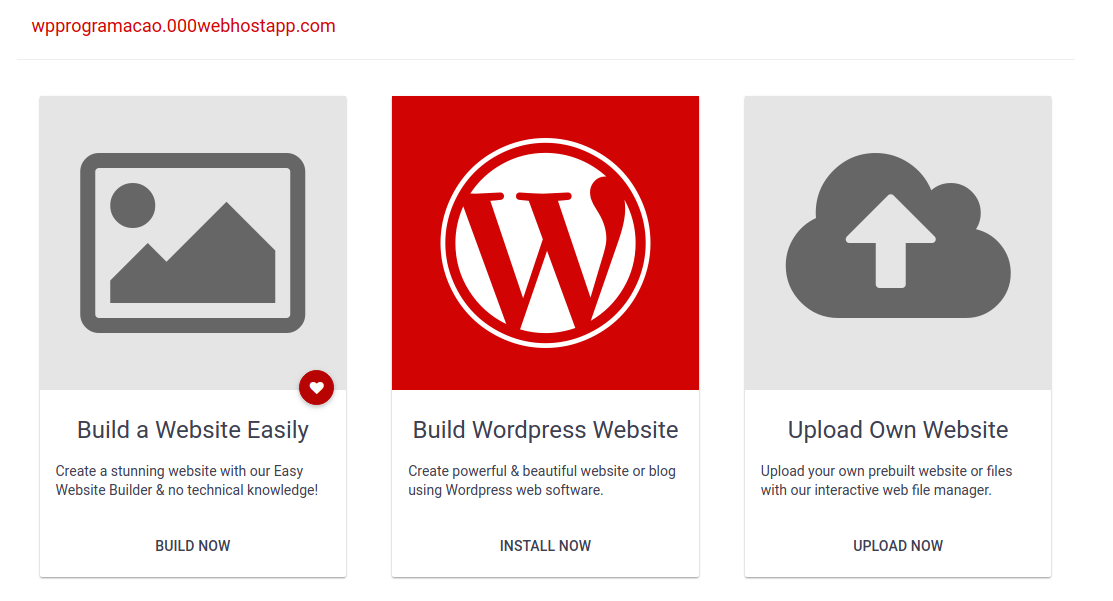Click the 'Upload your own prebuilt website' description
Image resolution: width=1113 pixels, height=601 pixels.
887,480
